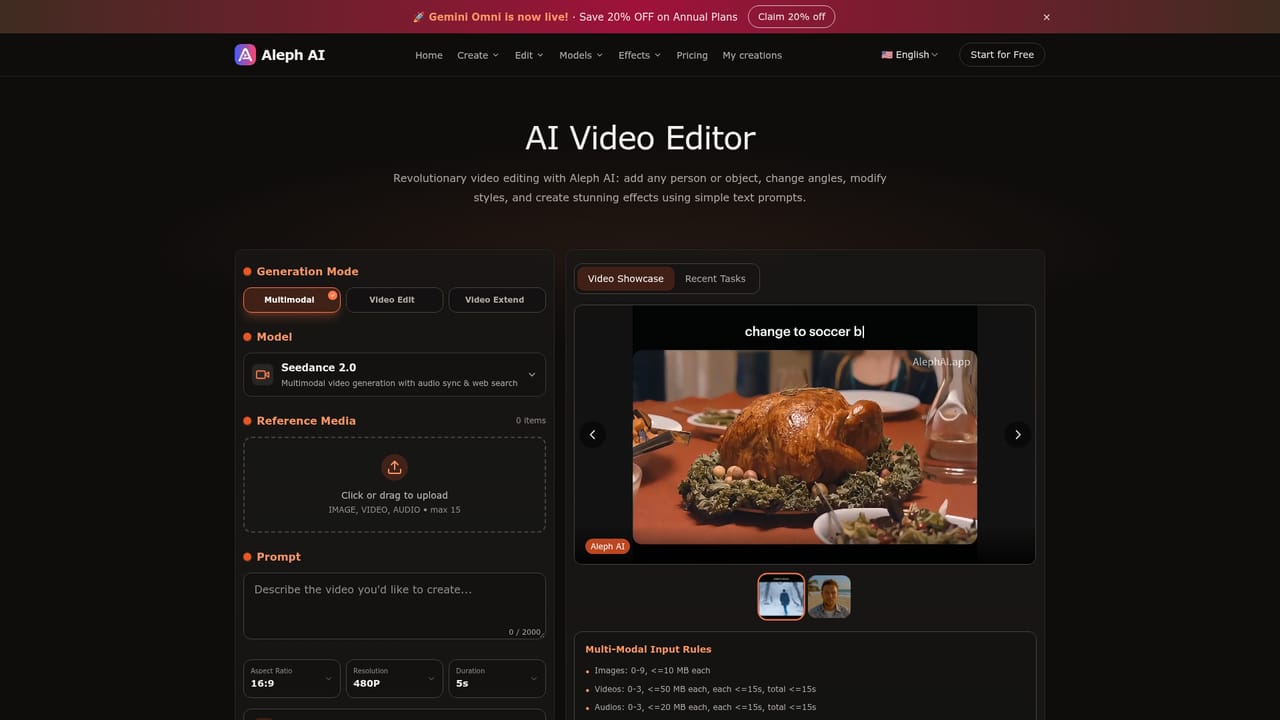Image resolution: width=1280 pixels, height=720 pixels.
Task: Expand the Models navigation menu
Action: (581, 55)
